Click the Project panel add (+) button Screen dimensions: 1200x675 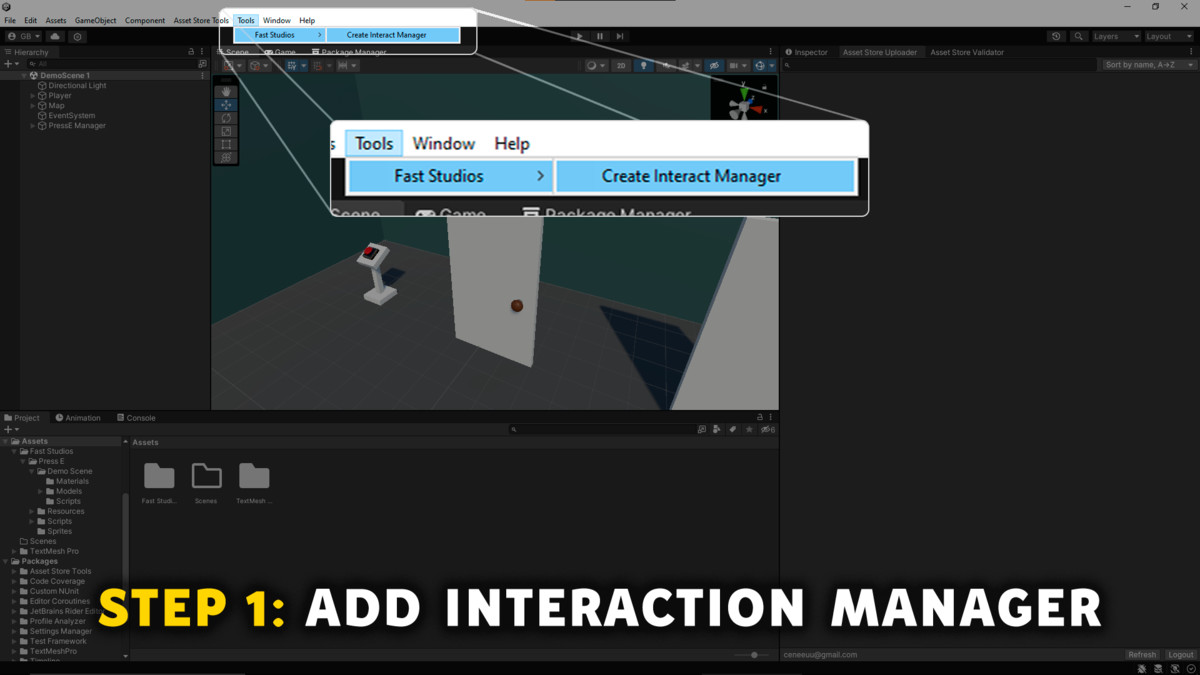pyautogui.click(x=11, y=429)
